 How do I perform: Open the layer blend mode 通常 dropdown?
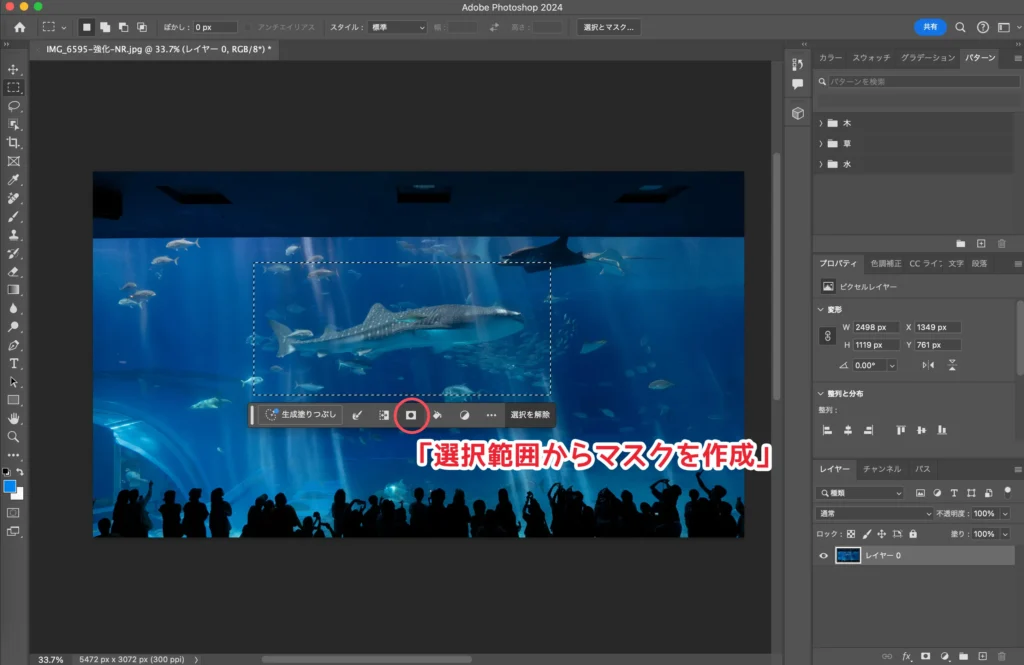(873, 513)
